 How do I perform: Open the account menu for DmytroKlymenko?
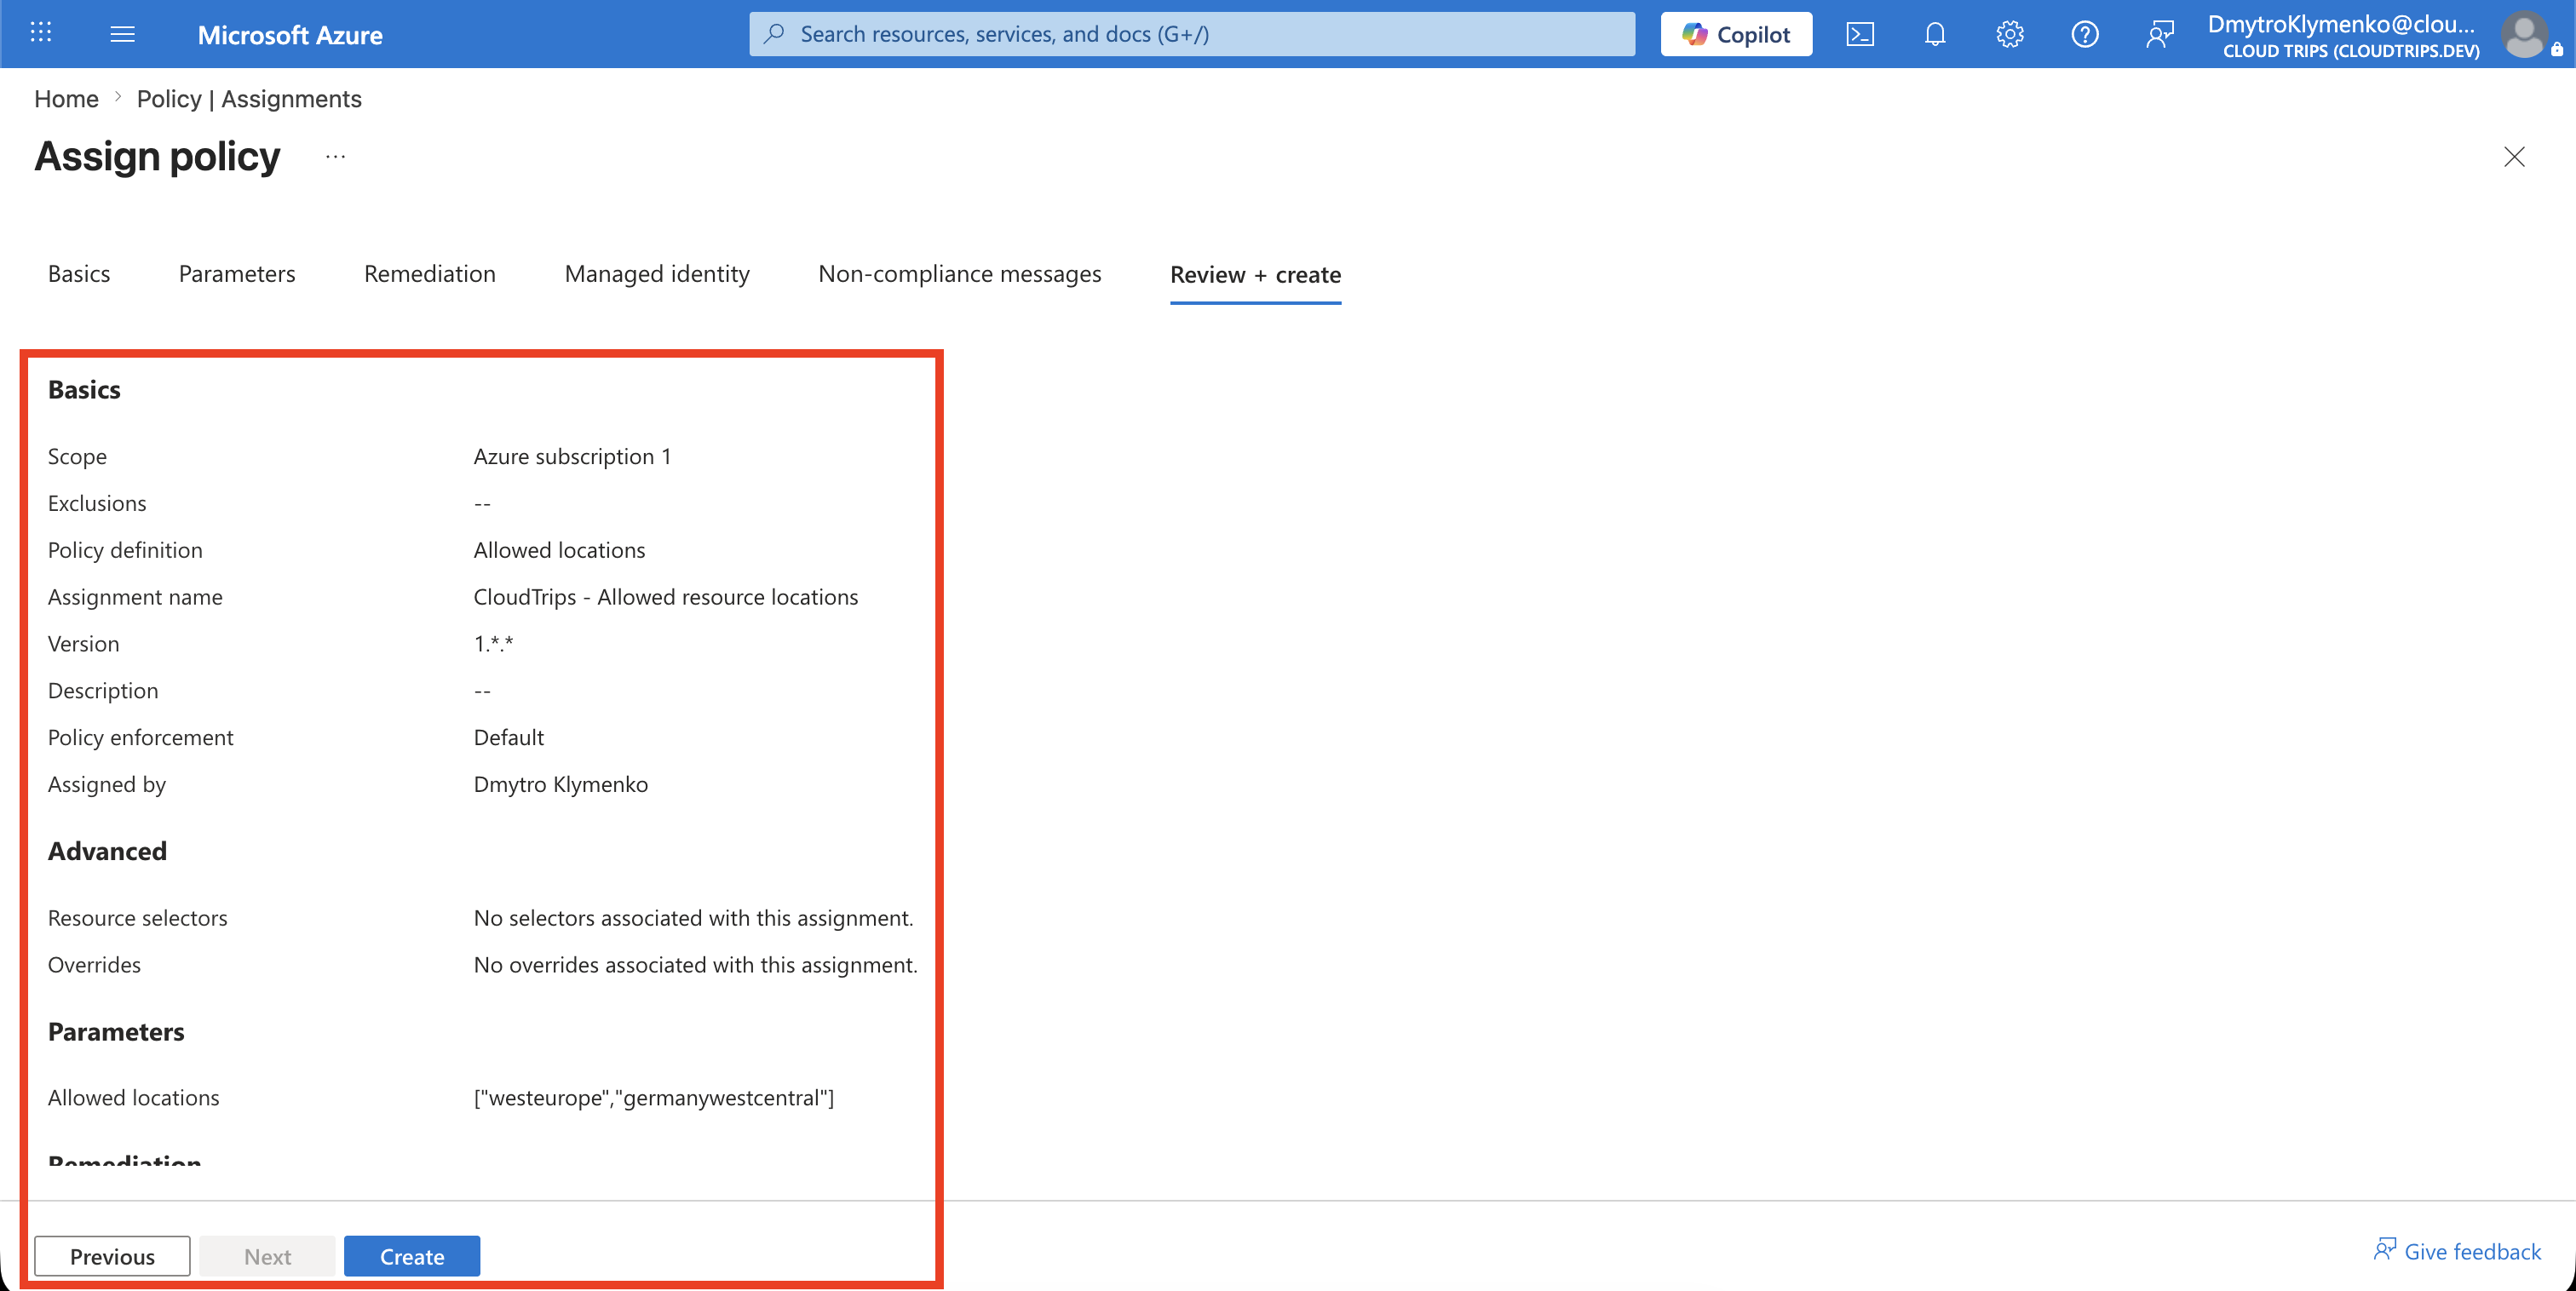[x=2342, y=35]
